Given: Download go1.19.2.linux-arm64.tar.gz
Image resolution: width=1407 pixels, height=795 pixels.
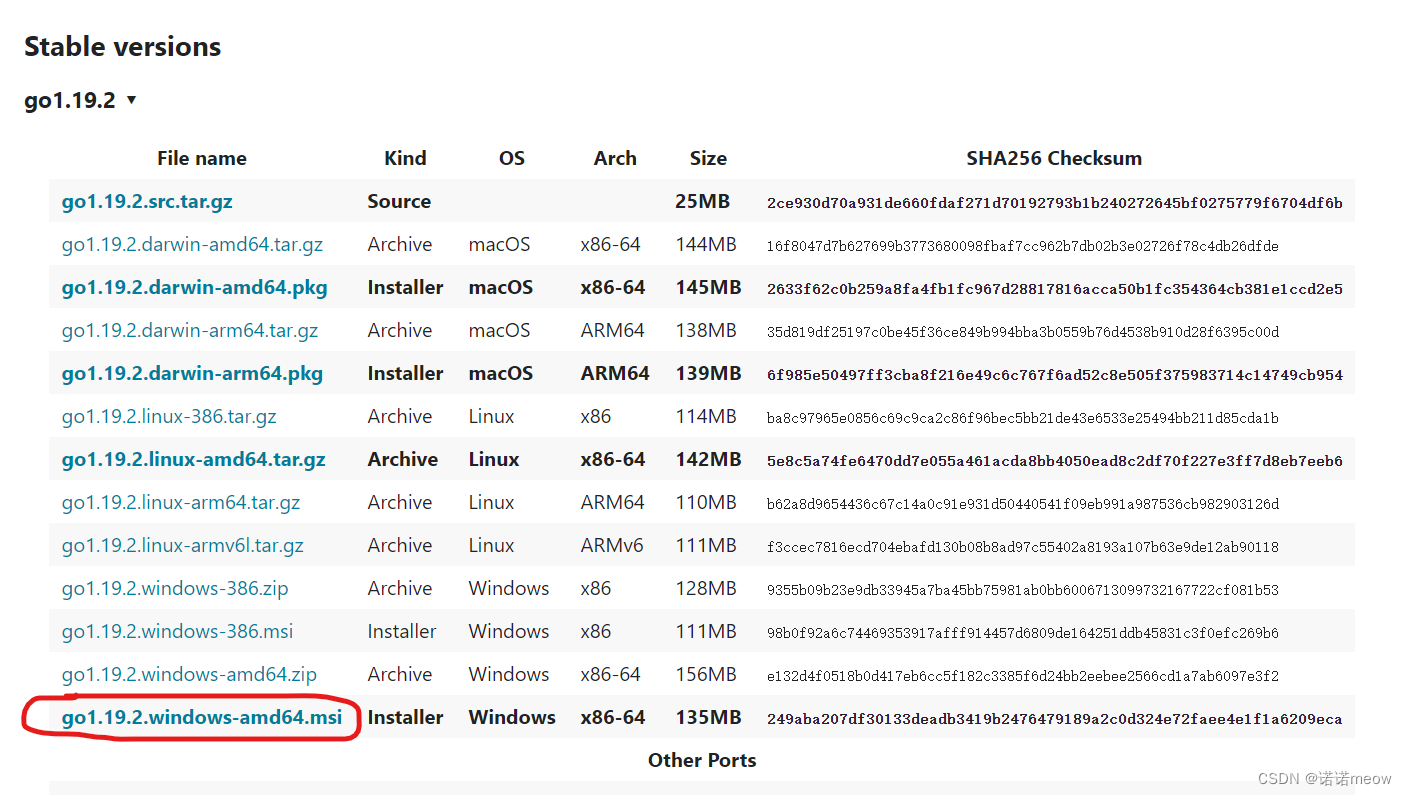Looking at the screenshot, I should (181, 502).
